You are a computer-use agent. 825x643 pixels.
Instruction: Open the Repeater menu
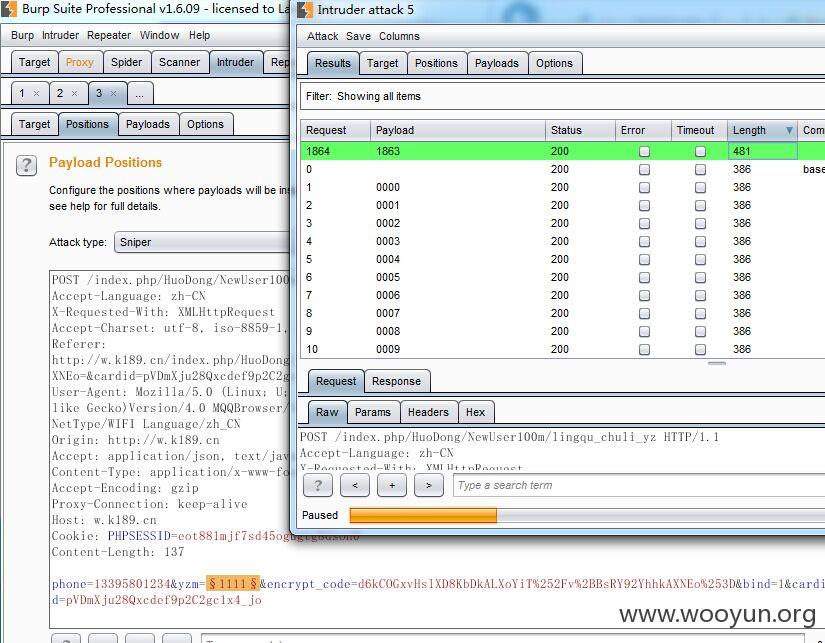(x=109, y=35)
